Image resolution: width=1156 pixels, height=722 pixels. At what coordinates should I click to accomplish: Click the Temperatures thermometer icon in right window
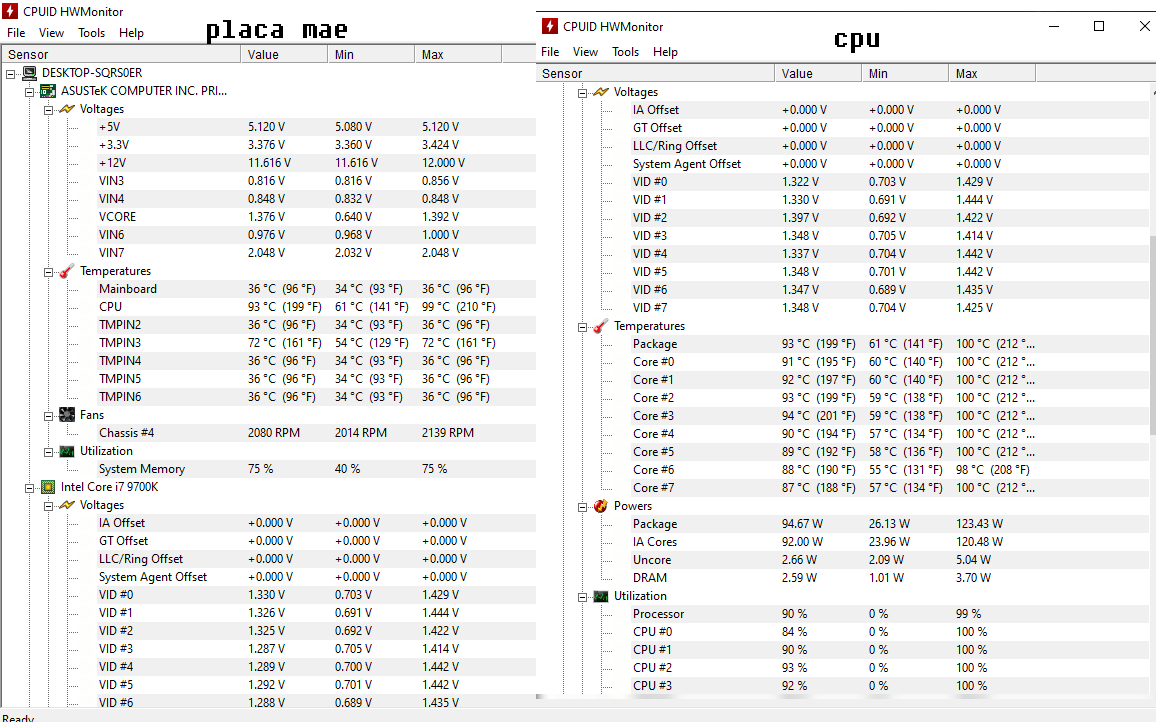point(601,326)
